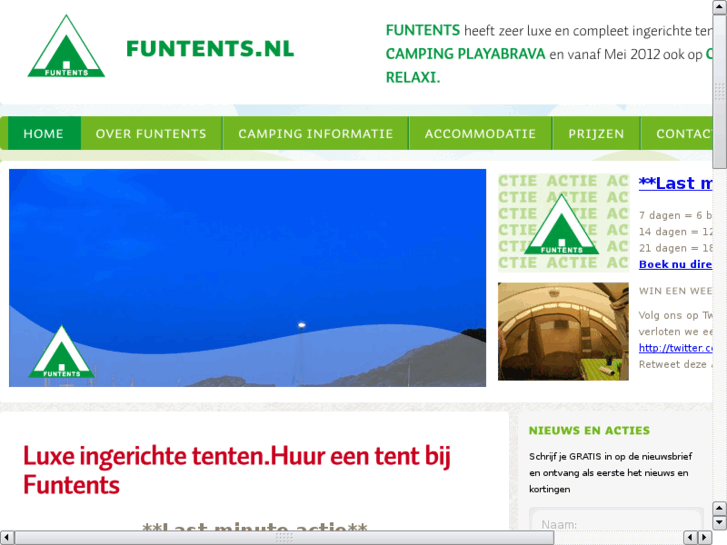Open the HOME menu tab
This screenshot has height=545, width=727.
point(44,134)
